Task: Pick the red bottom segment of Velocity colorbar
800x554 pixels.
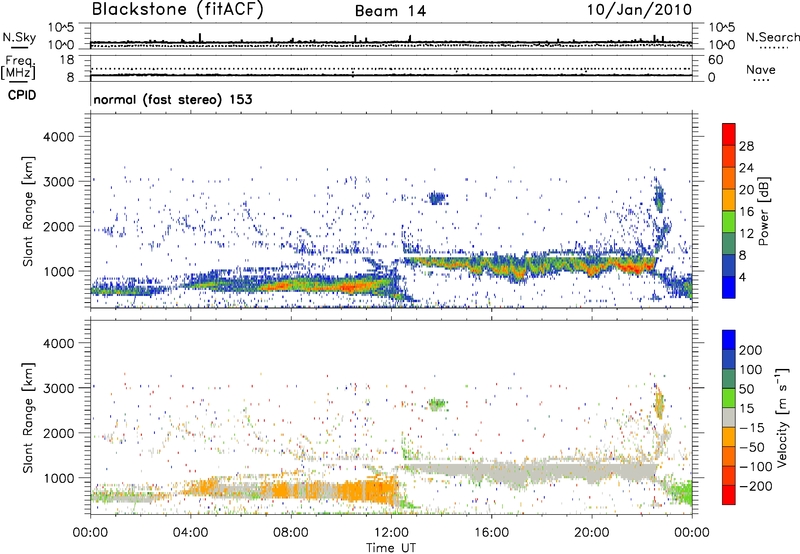Action: pyautogui.click(x=729, y=495)
